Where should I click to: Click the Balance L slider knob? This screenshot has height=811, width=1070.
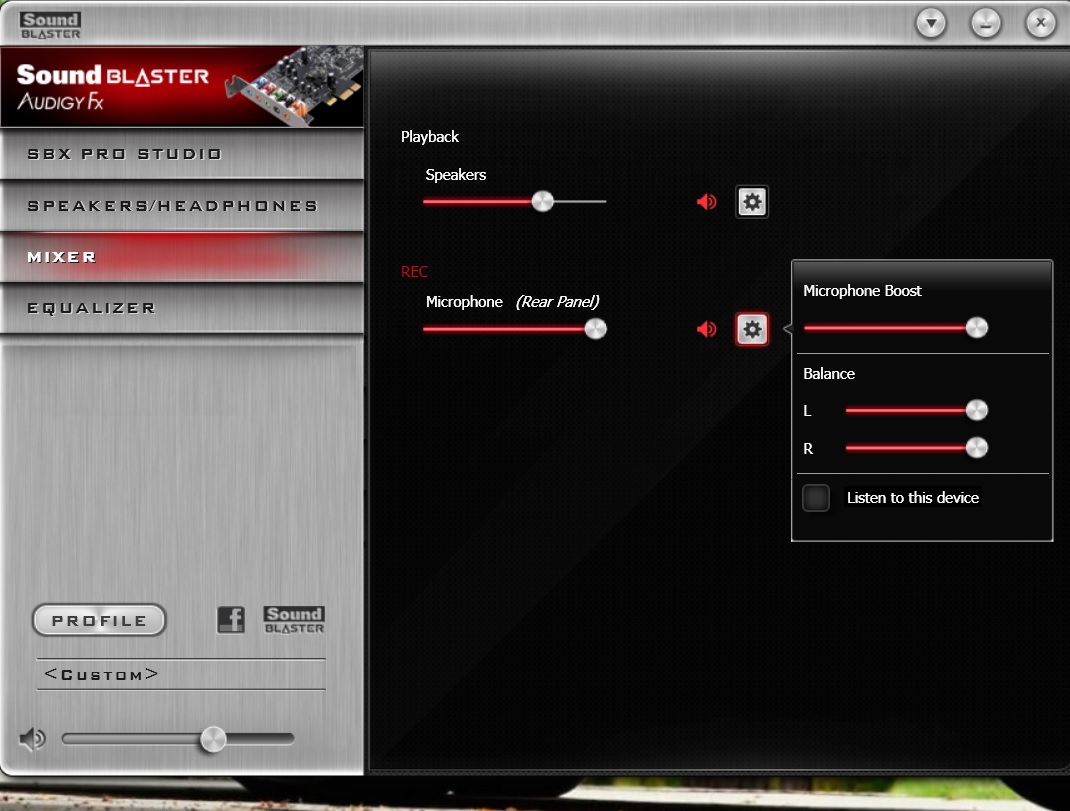[x=977, y=410]
